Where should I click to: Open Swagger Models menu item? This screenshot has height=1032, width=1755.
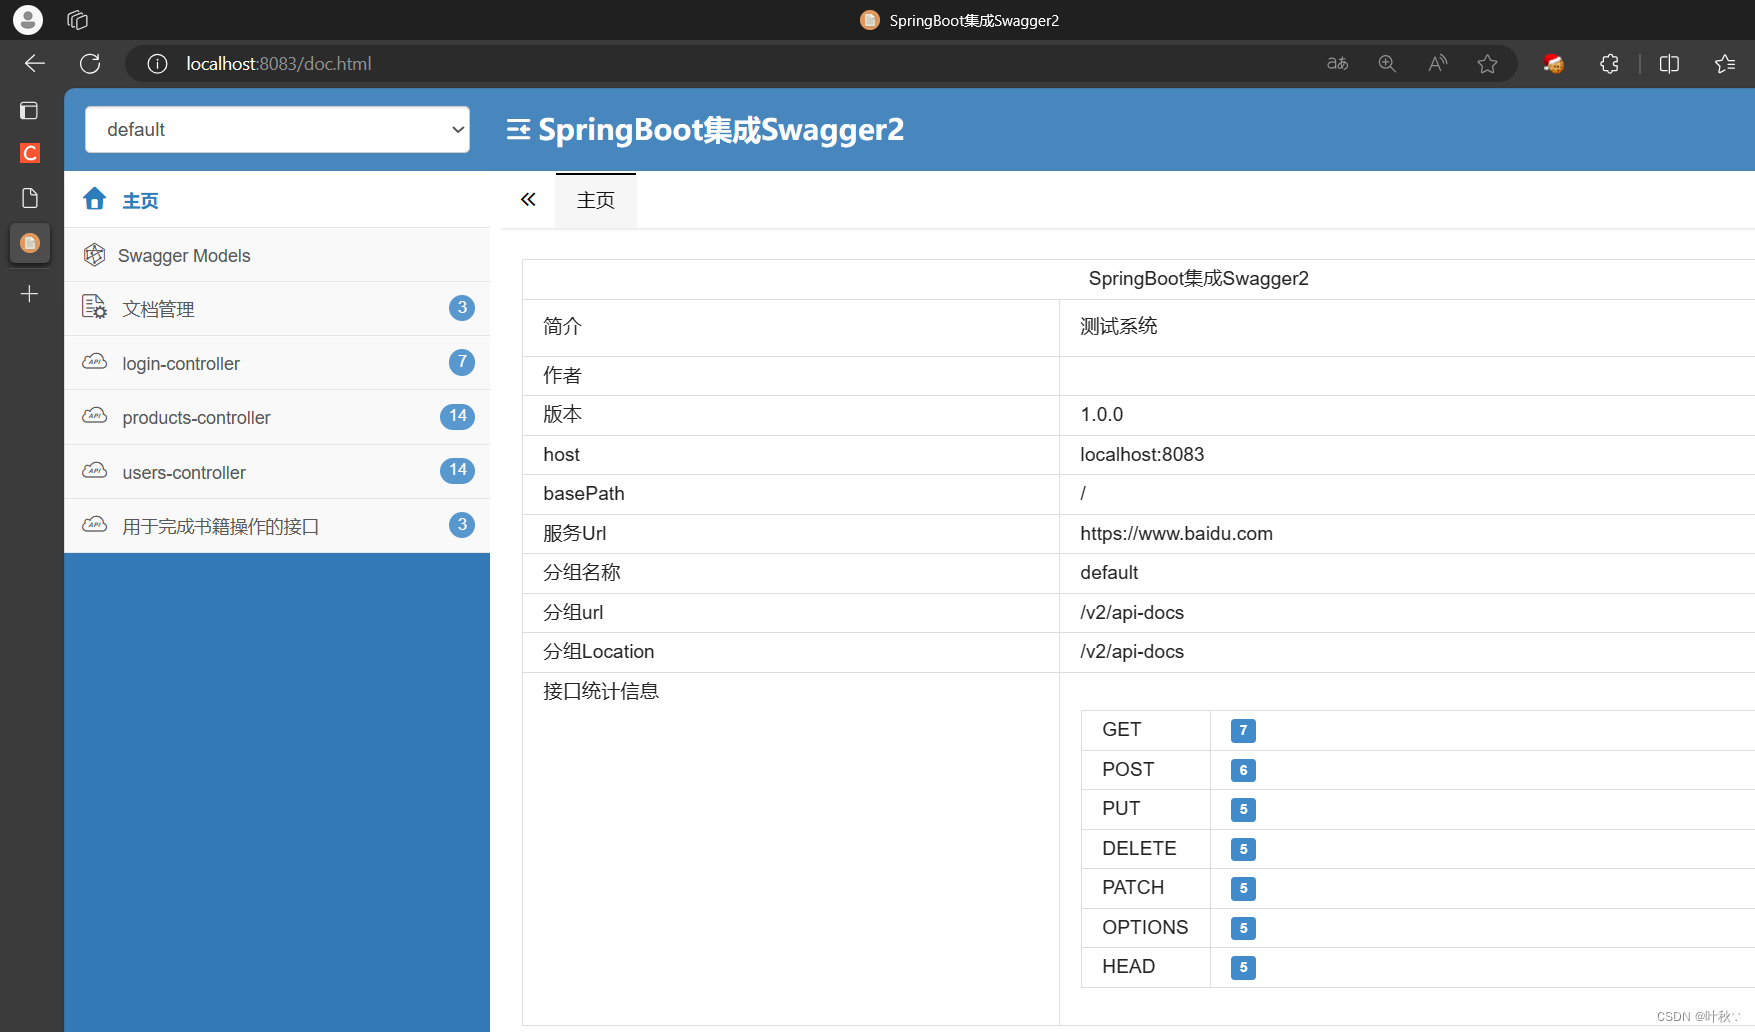pos(277,255)
